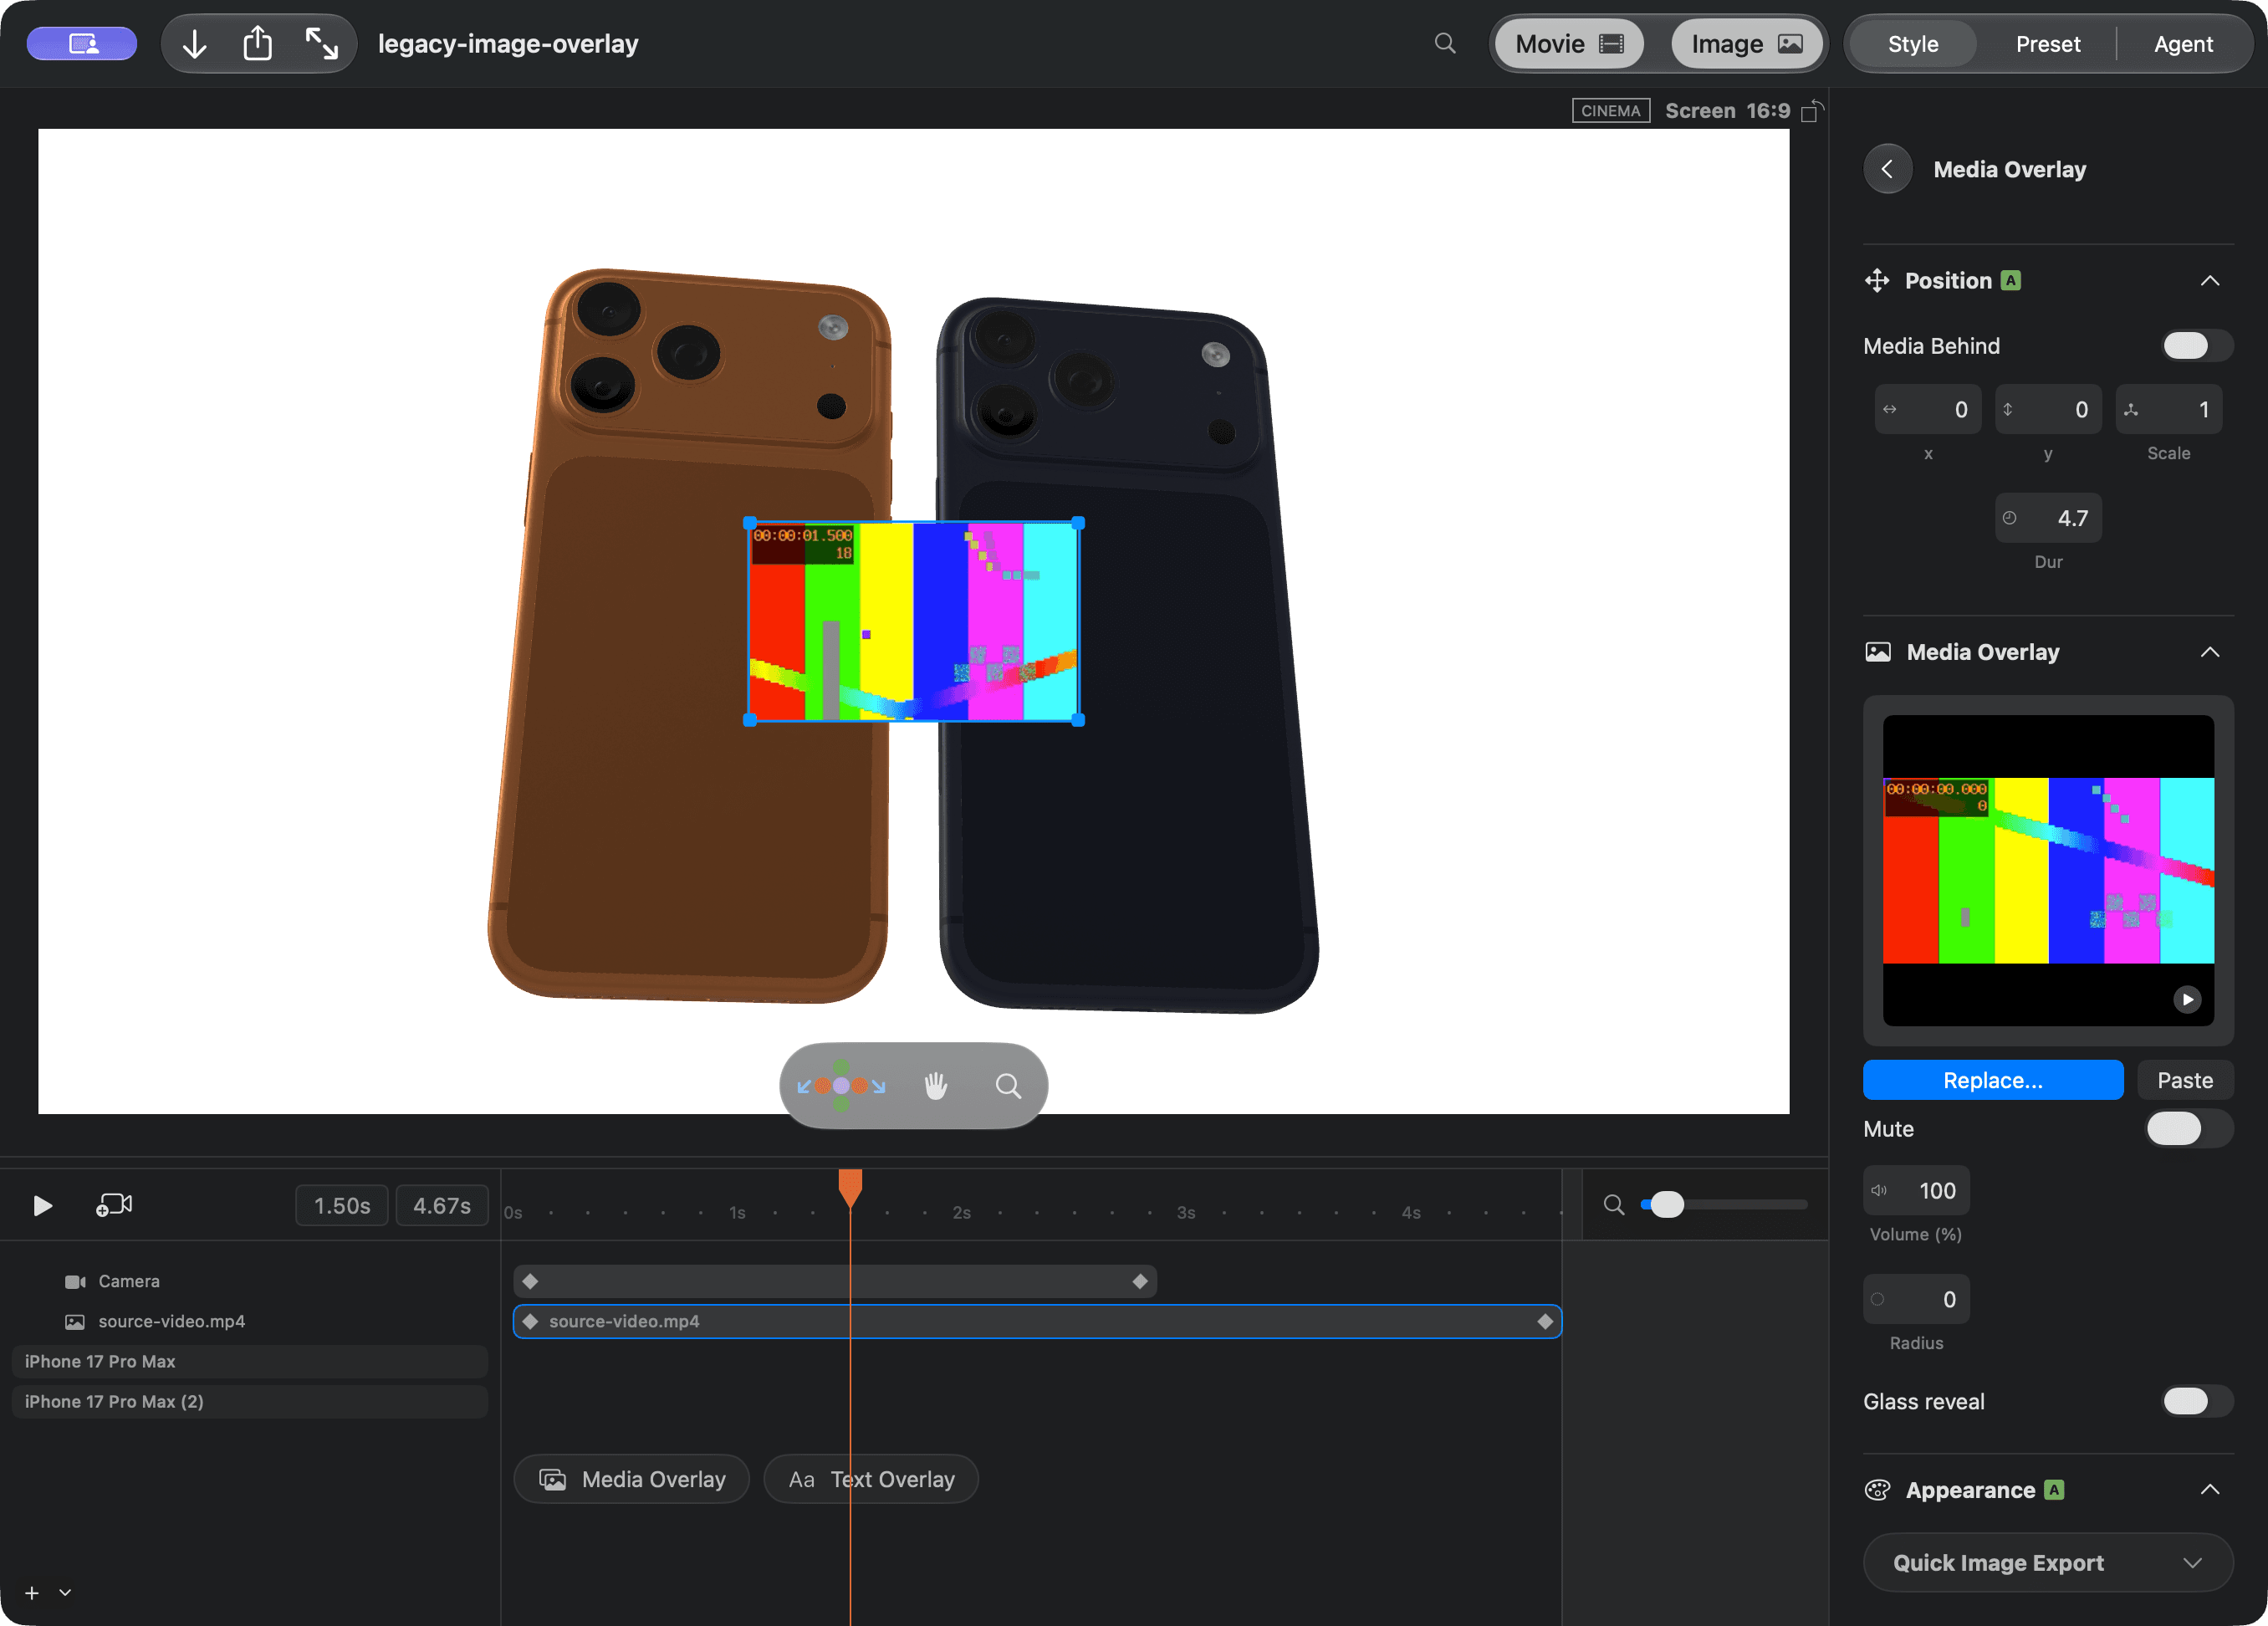Click the timeline zoom magnifier icon
The height and width of the screenshot is (1626, 2268).
(1614, 1205)
